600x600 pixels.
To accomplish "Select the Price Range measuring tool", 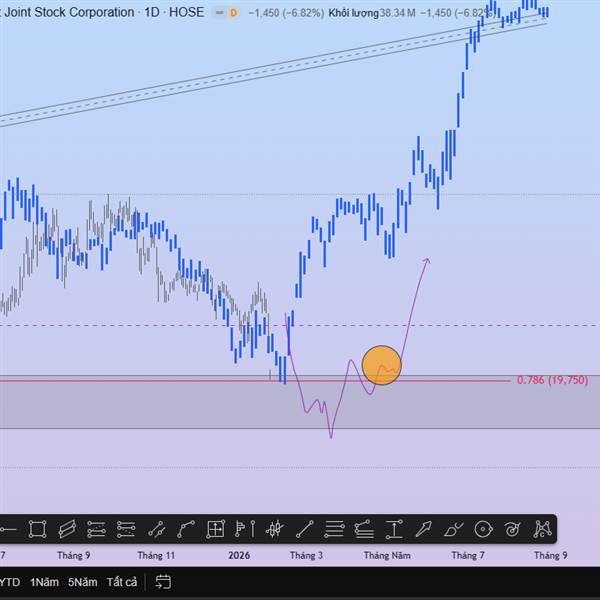I will coord(394,530).
